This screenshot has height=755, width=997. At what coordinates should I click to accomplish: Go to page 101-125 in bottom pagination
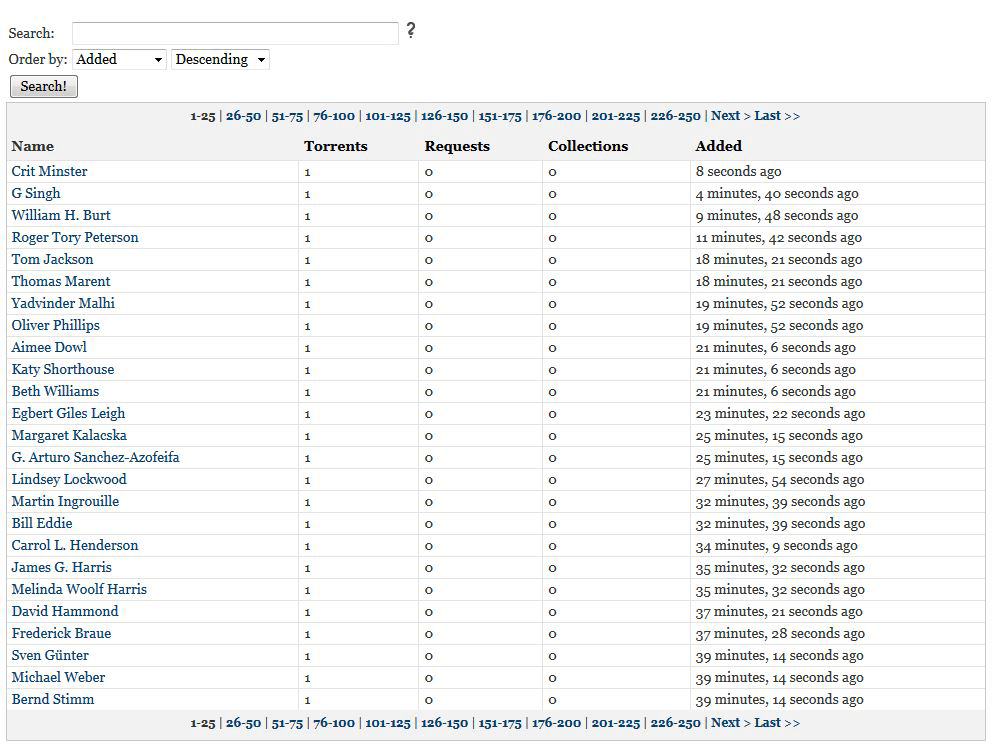point(388,723)
